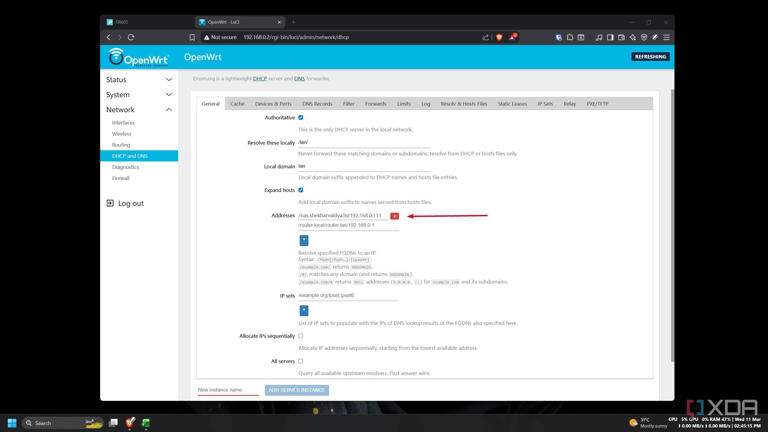The height and width of the screenshot is (432, 768).
Task: Open the Firewall page under Network
Action: tap(120, 178)
